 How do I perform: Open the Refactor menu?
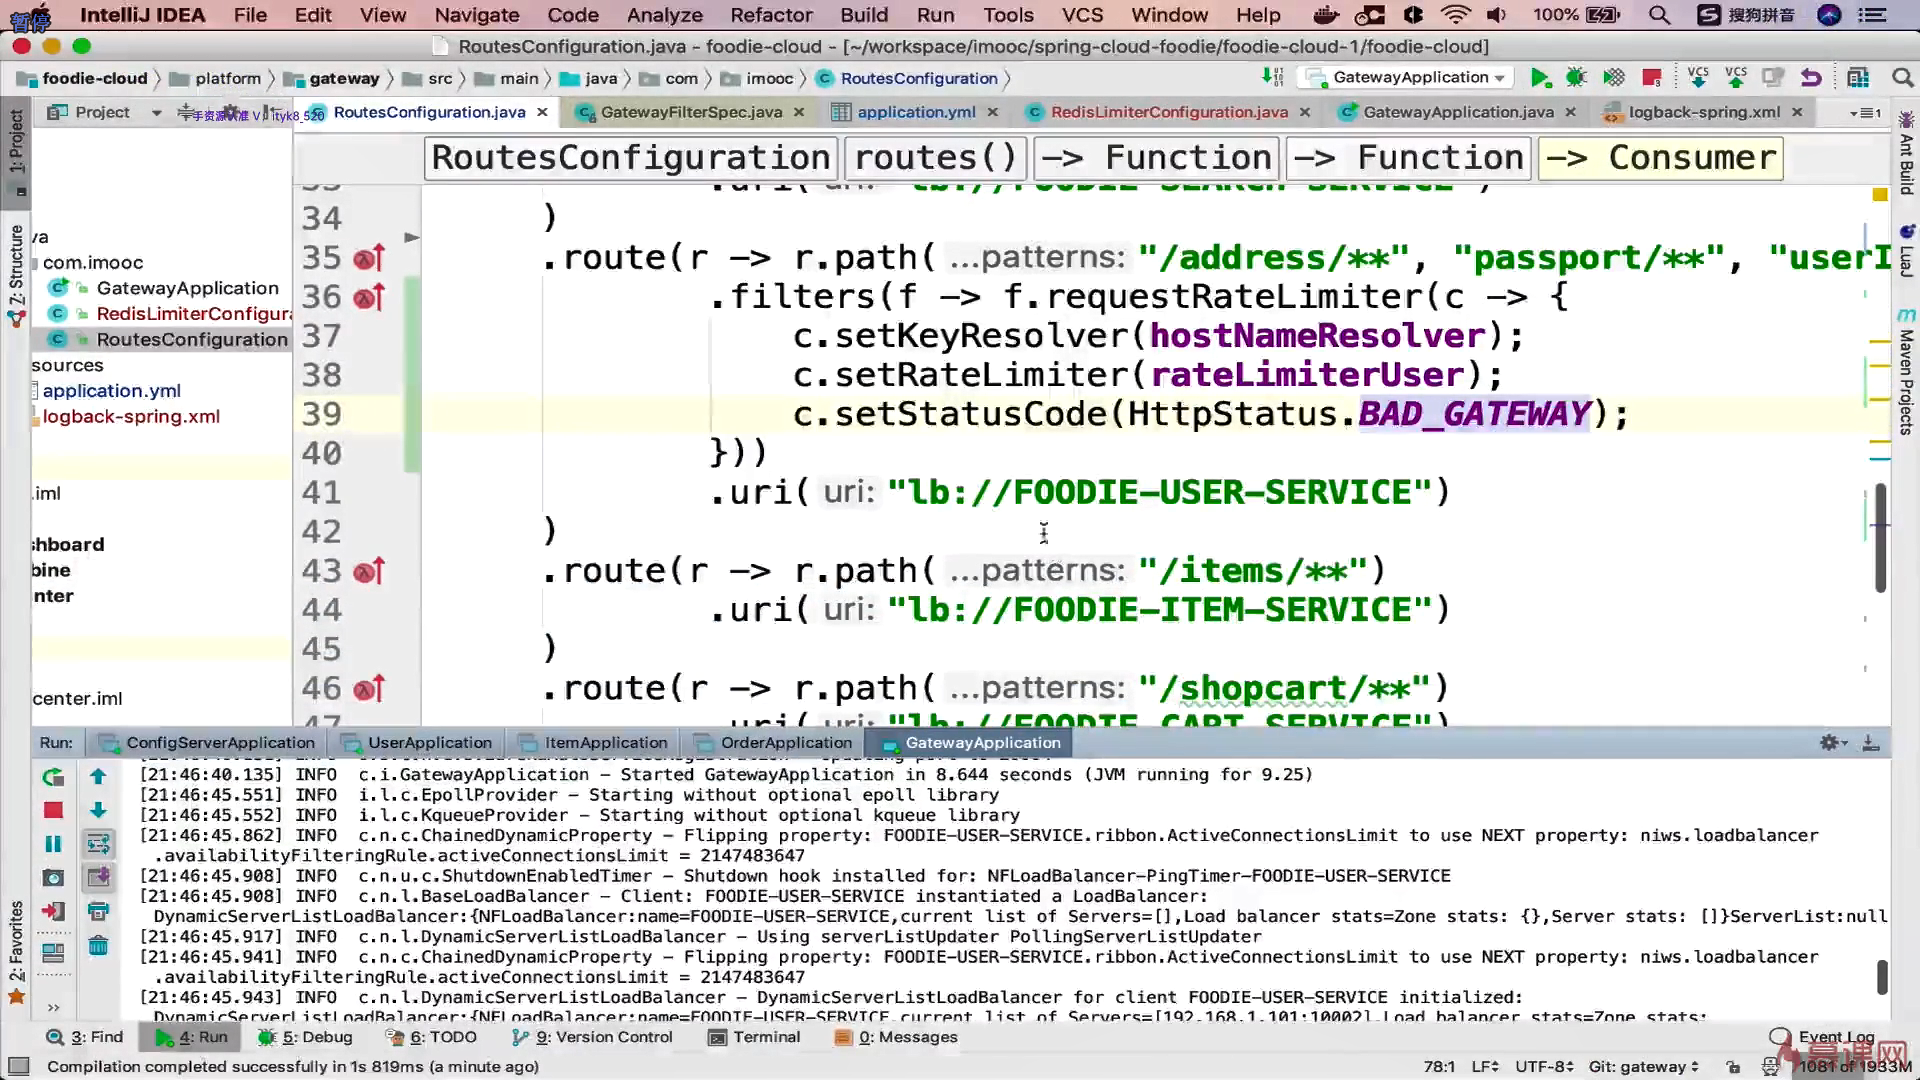click(x=770, y=15)
